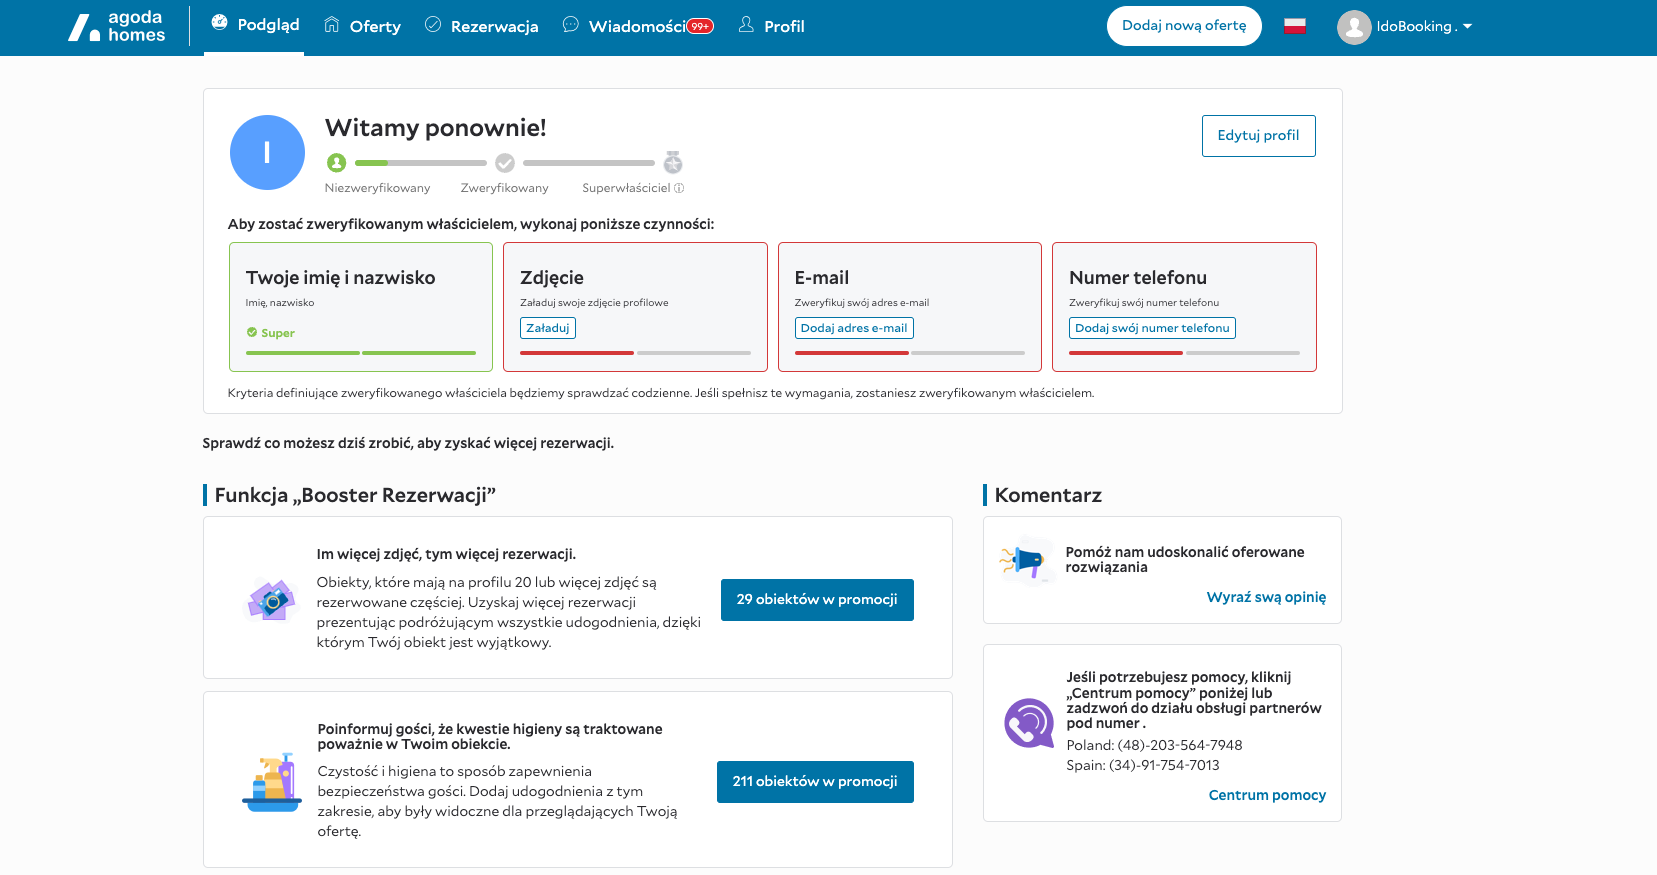This screenshot has height=875, width=1657.
Task: Expand the IdoBooking account dropdown arrow
Action: pyautogui.click(x=1467, y=27)
